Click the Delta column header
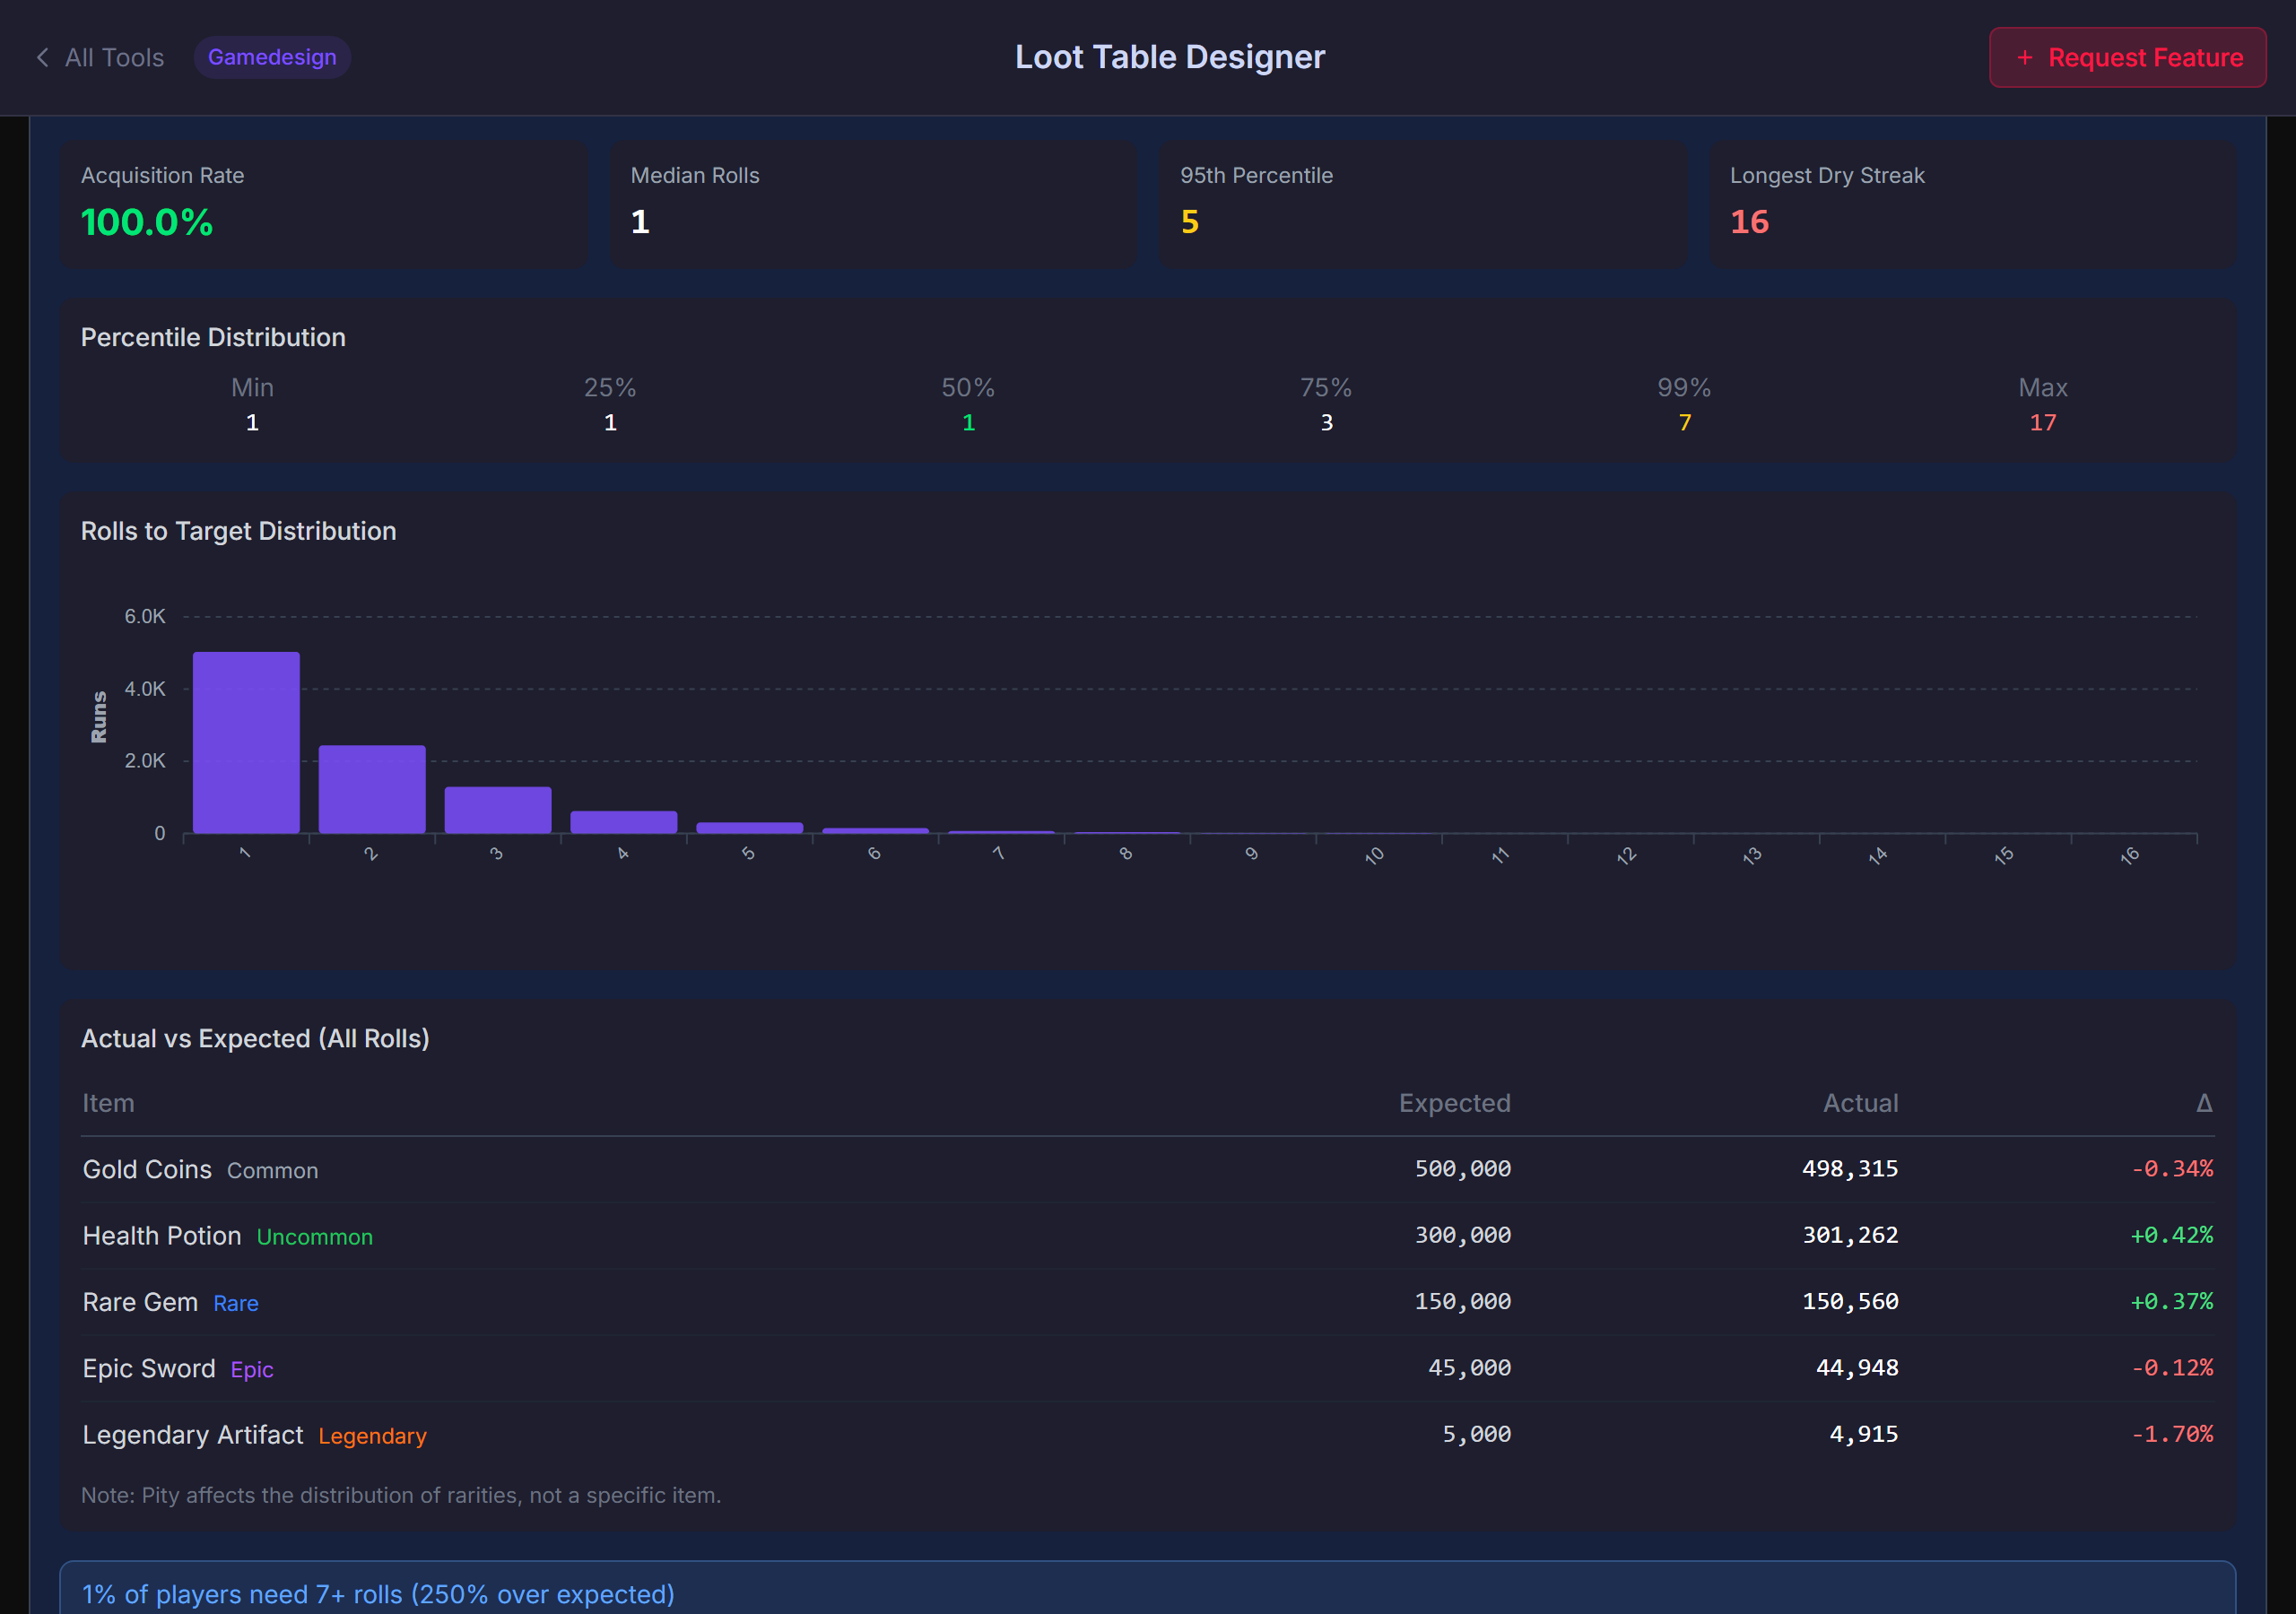The height and width of the screenshot is (1614, 2296). (2204, 1103)
